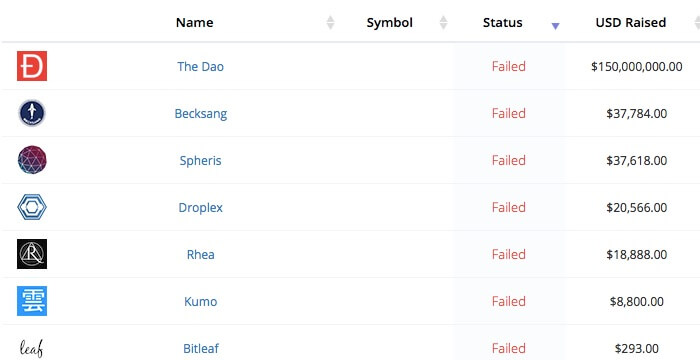Click the Rhea black square logo
The image size is (700, 360).
pyautogui.click(x=32, y=254)
